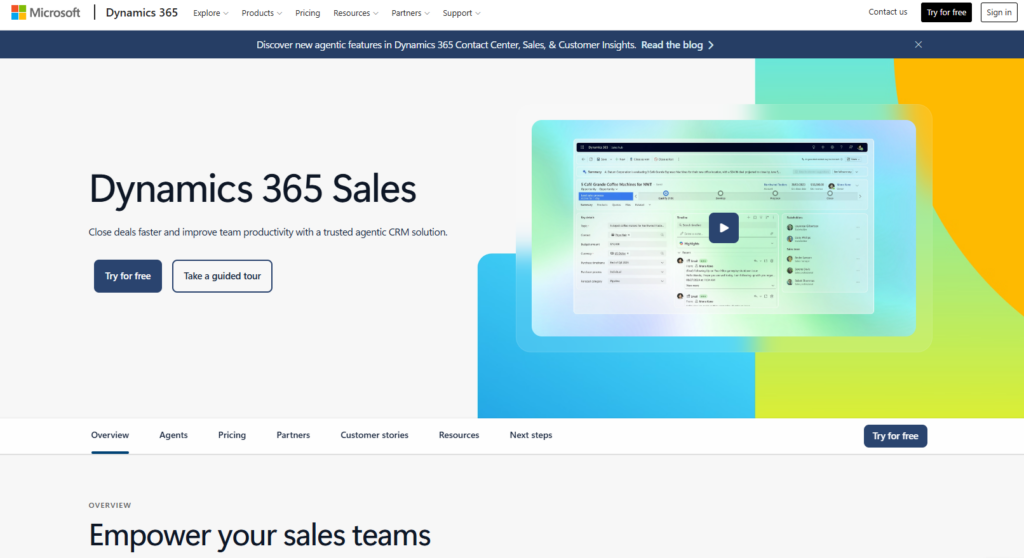
Task: Open the Contact us link
Action: pyautogui.click(x=888, y=12)
